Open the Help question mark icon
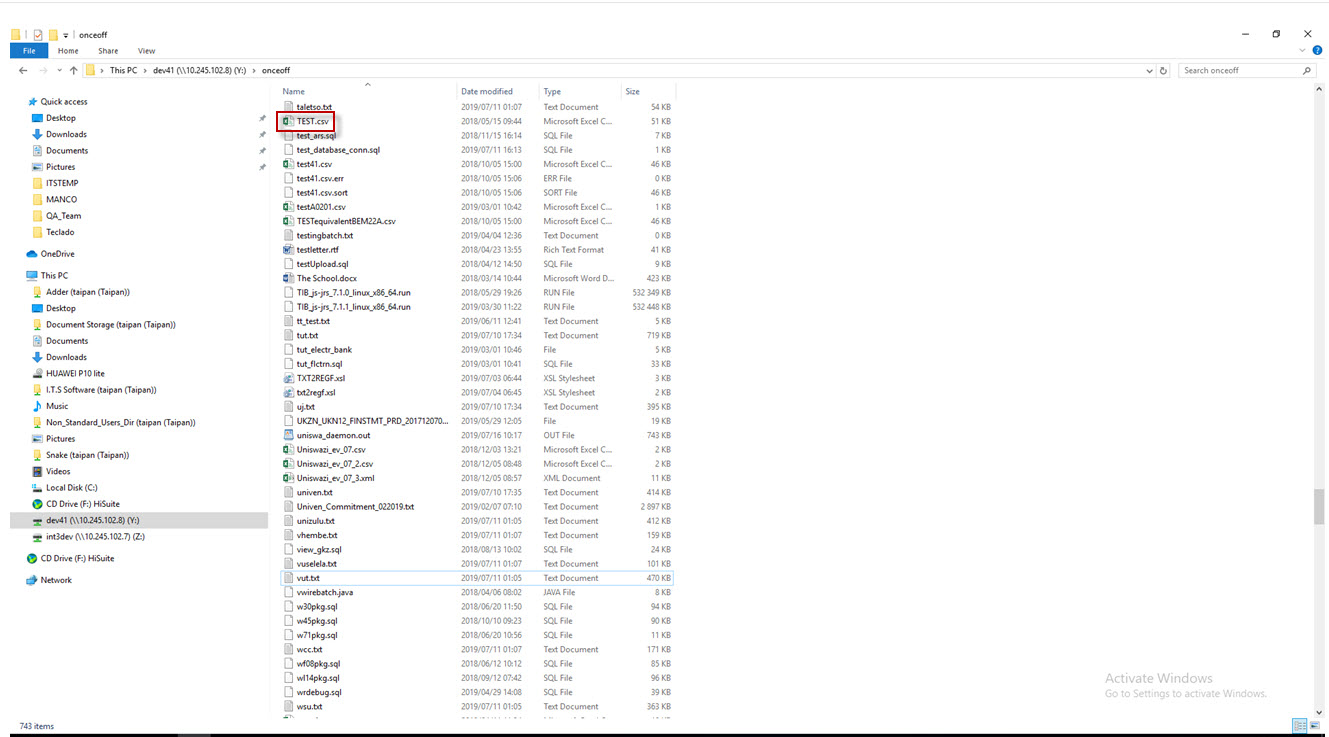The image size is (1329, 737). (1318, 51)
